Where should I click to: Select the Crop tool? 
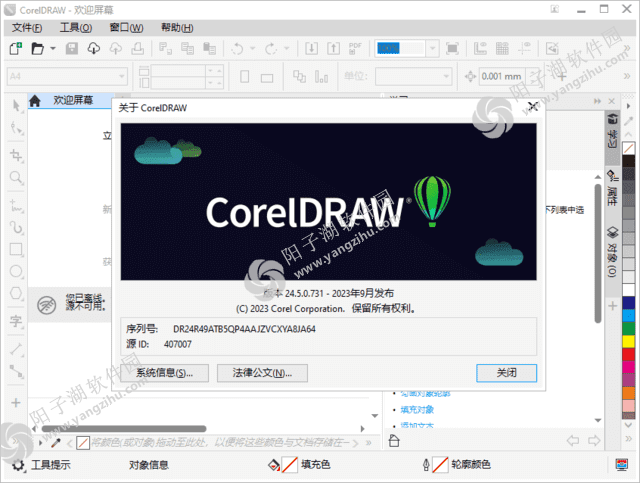click(16, 156)
